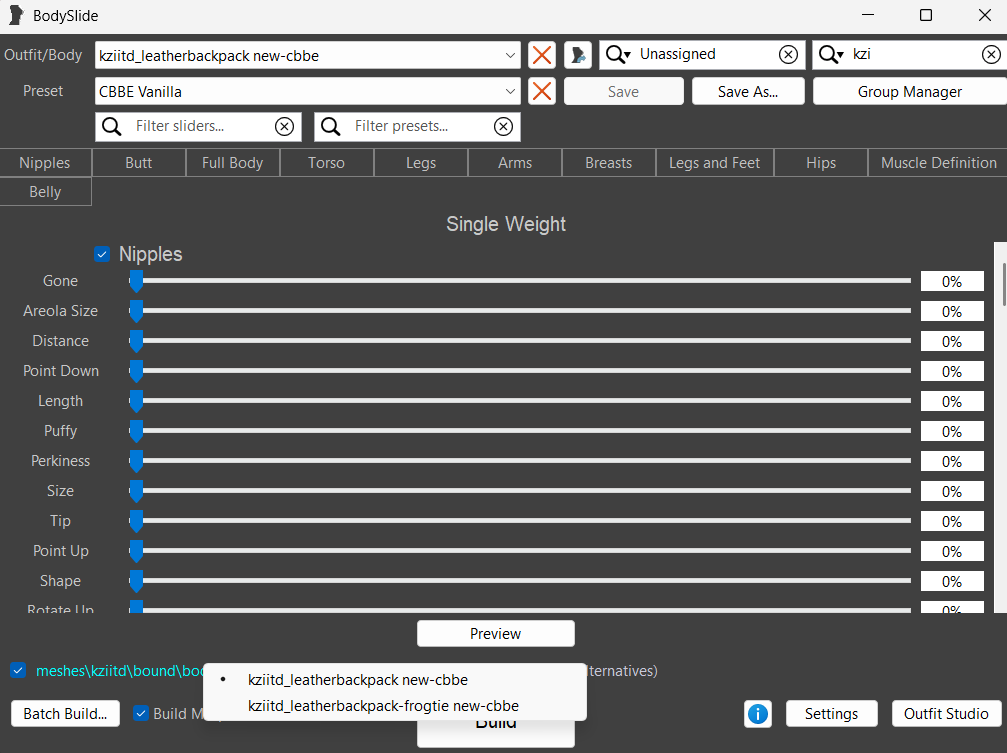1007x753 pixels.
Task: Select kziitd_leatherbackpack-frogtie new-cbbe in popup
Action: click(x=394, y=705)
